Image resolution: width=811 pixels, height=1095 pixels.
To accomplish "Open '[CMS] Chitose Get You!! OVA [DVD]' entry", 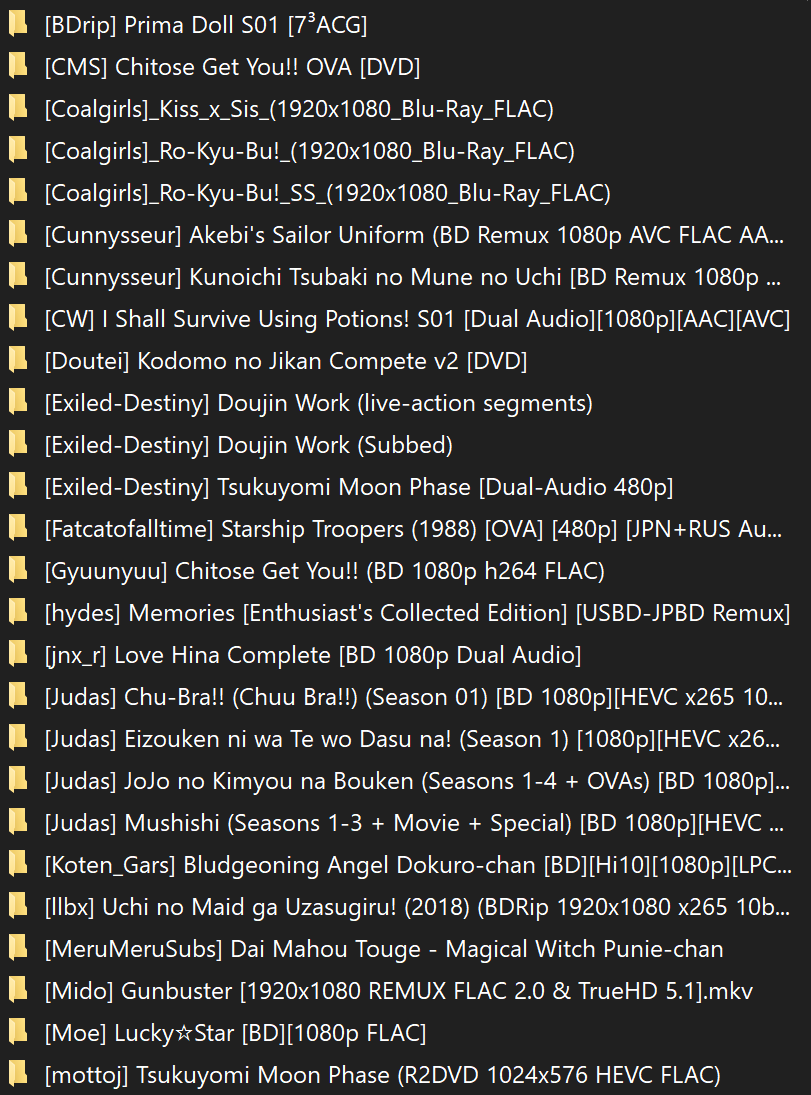I will pos(233,67).
